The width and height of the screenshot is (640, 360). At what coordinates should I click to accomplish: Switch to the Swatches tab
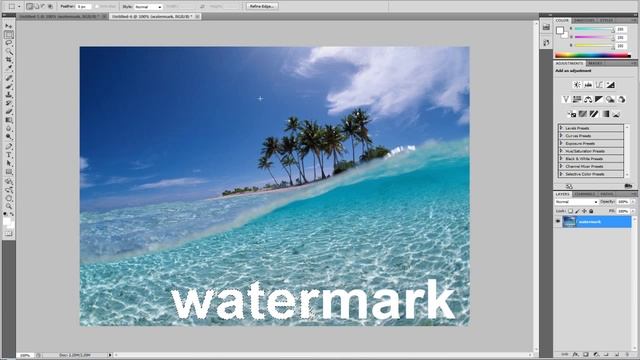584,20
